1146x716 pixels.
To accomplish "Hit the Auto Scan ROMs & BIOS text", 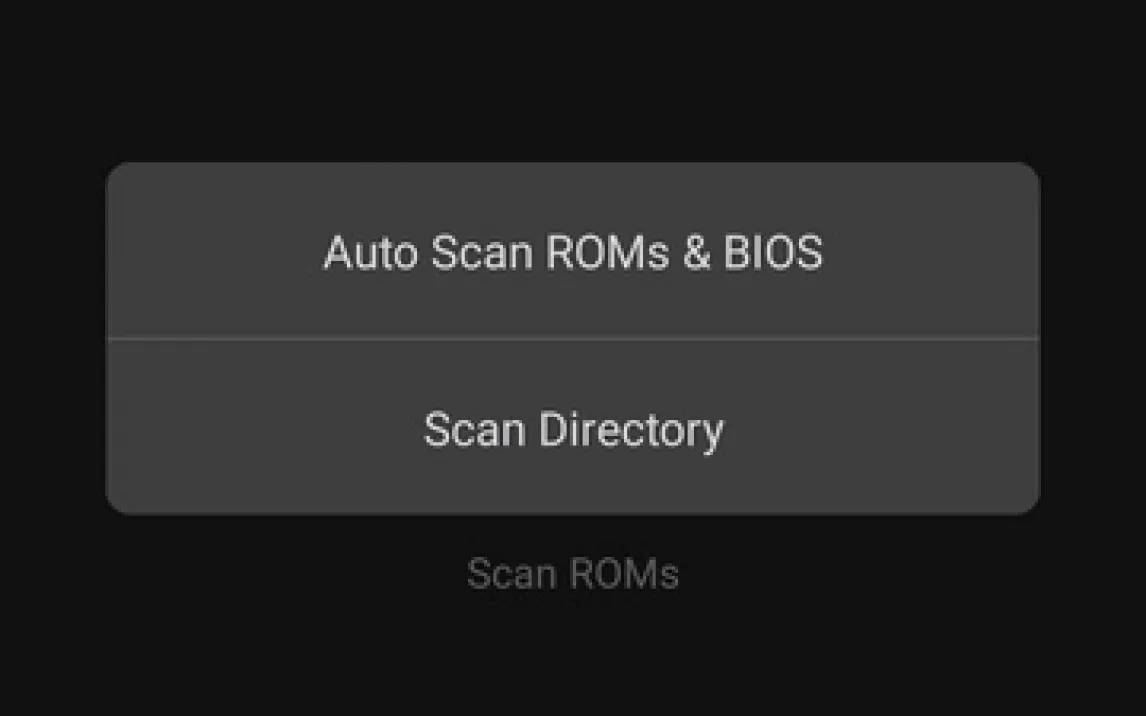I will pyautogui.click(x=573, y=252).
